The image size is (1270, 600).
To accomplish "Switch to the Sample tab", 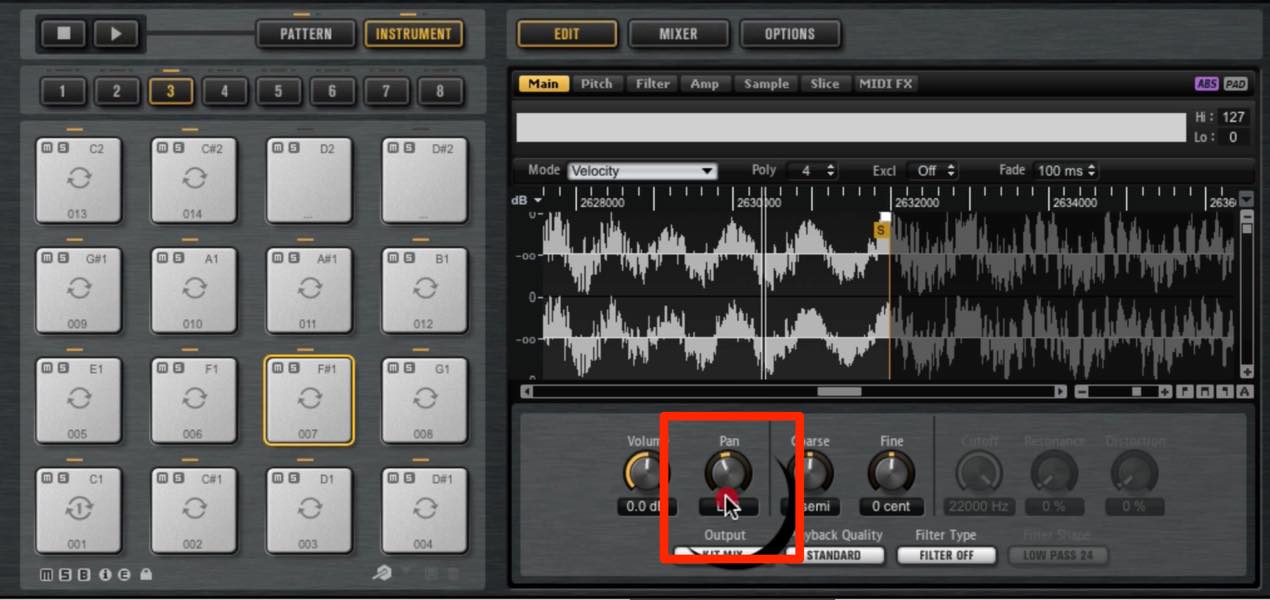I will coord(767,84).
